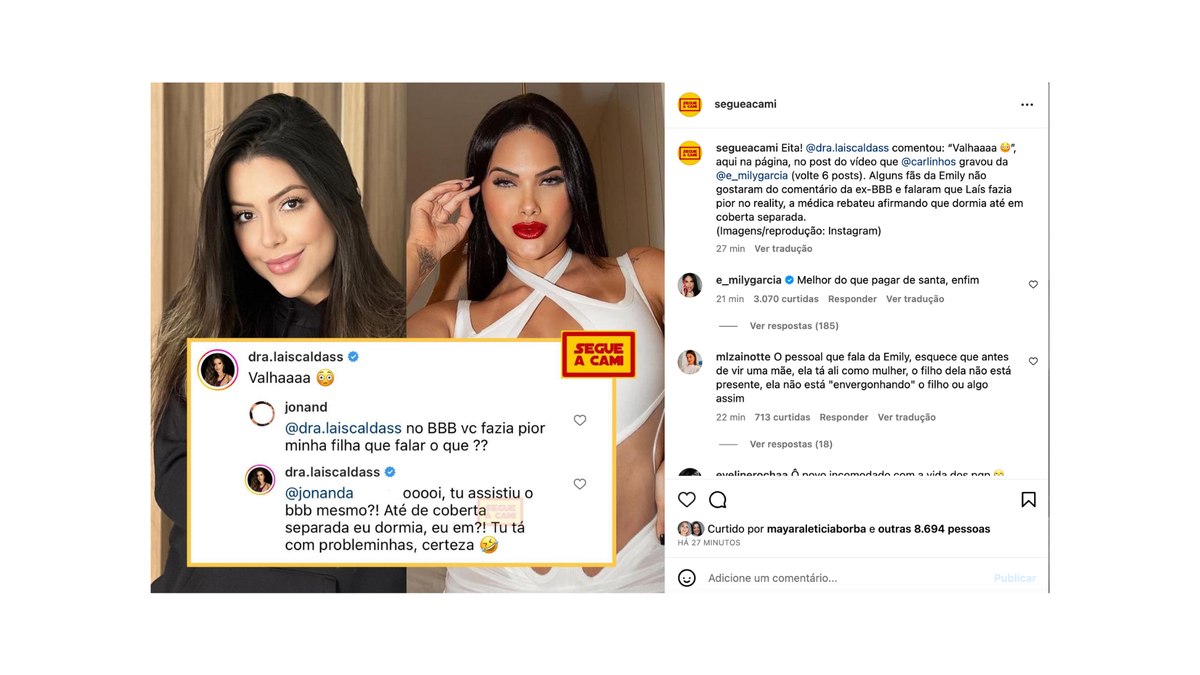This screenshot has width=1200, height=675.
Task: Expand 'Ver respostas (185)' replies
Action: 793,326
